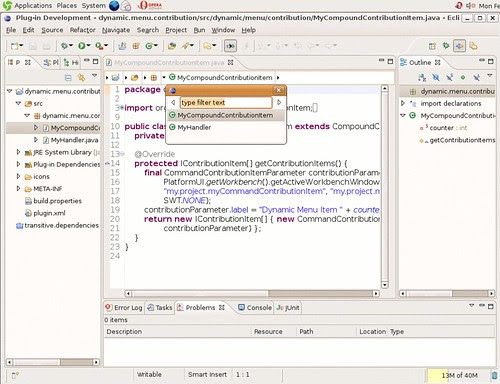Click the breadcrumb popup right arrow
Viewport: 500px width, 384px height.
click(279, 102)
